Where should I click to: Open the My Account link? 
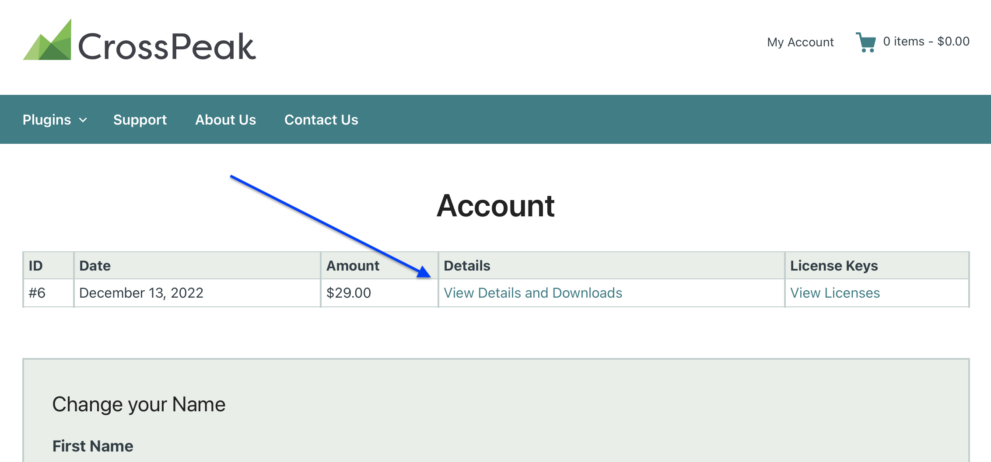point(800,42)
